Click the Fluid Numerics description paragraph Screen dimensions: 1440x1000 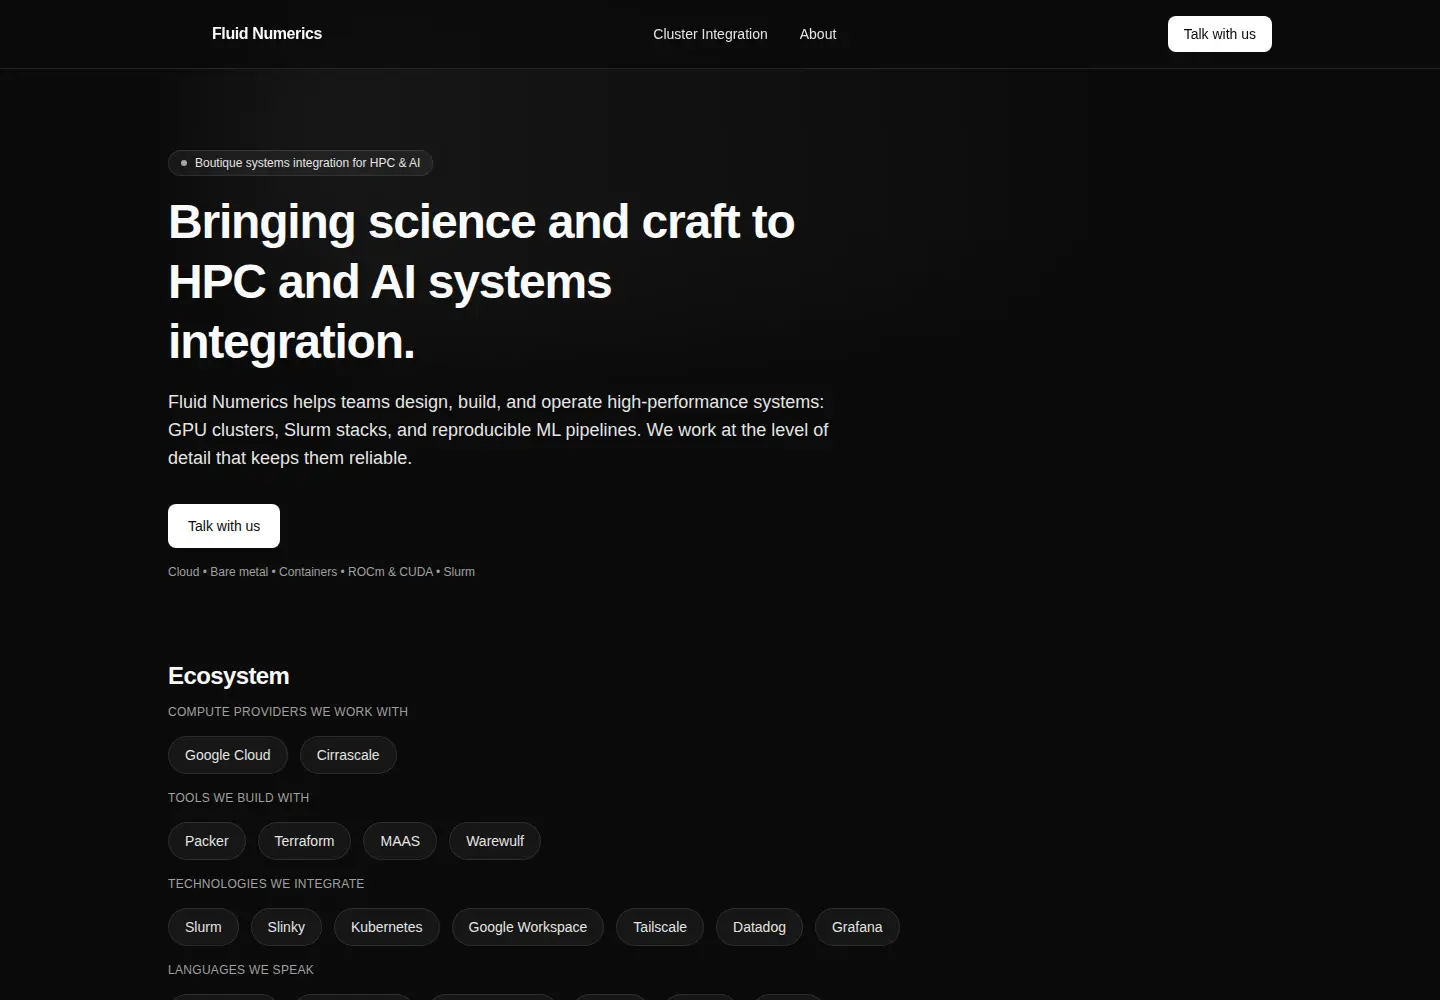[x=498, y=430]
